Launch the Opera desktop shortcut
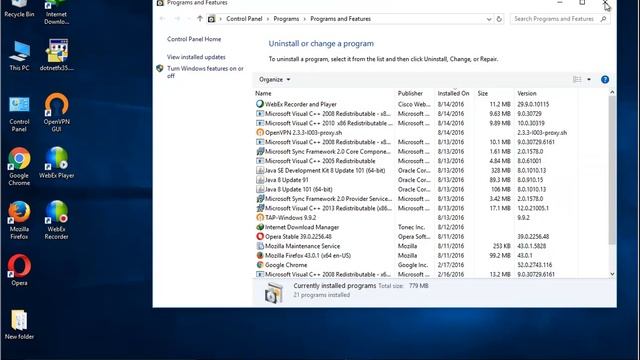This screenshot has width=640, height=360. (19, 270)
